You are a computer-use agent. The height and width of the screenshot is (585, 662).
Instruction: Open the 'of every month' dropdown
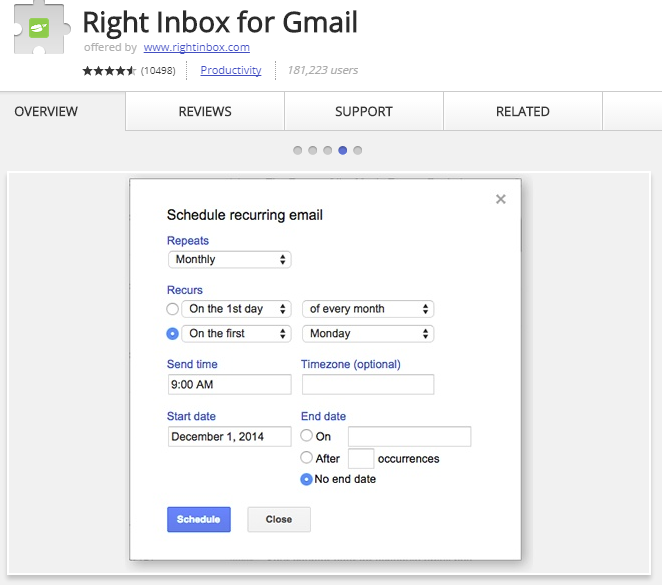point(368,309)
